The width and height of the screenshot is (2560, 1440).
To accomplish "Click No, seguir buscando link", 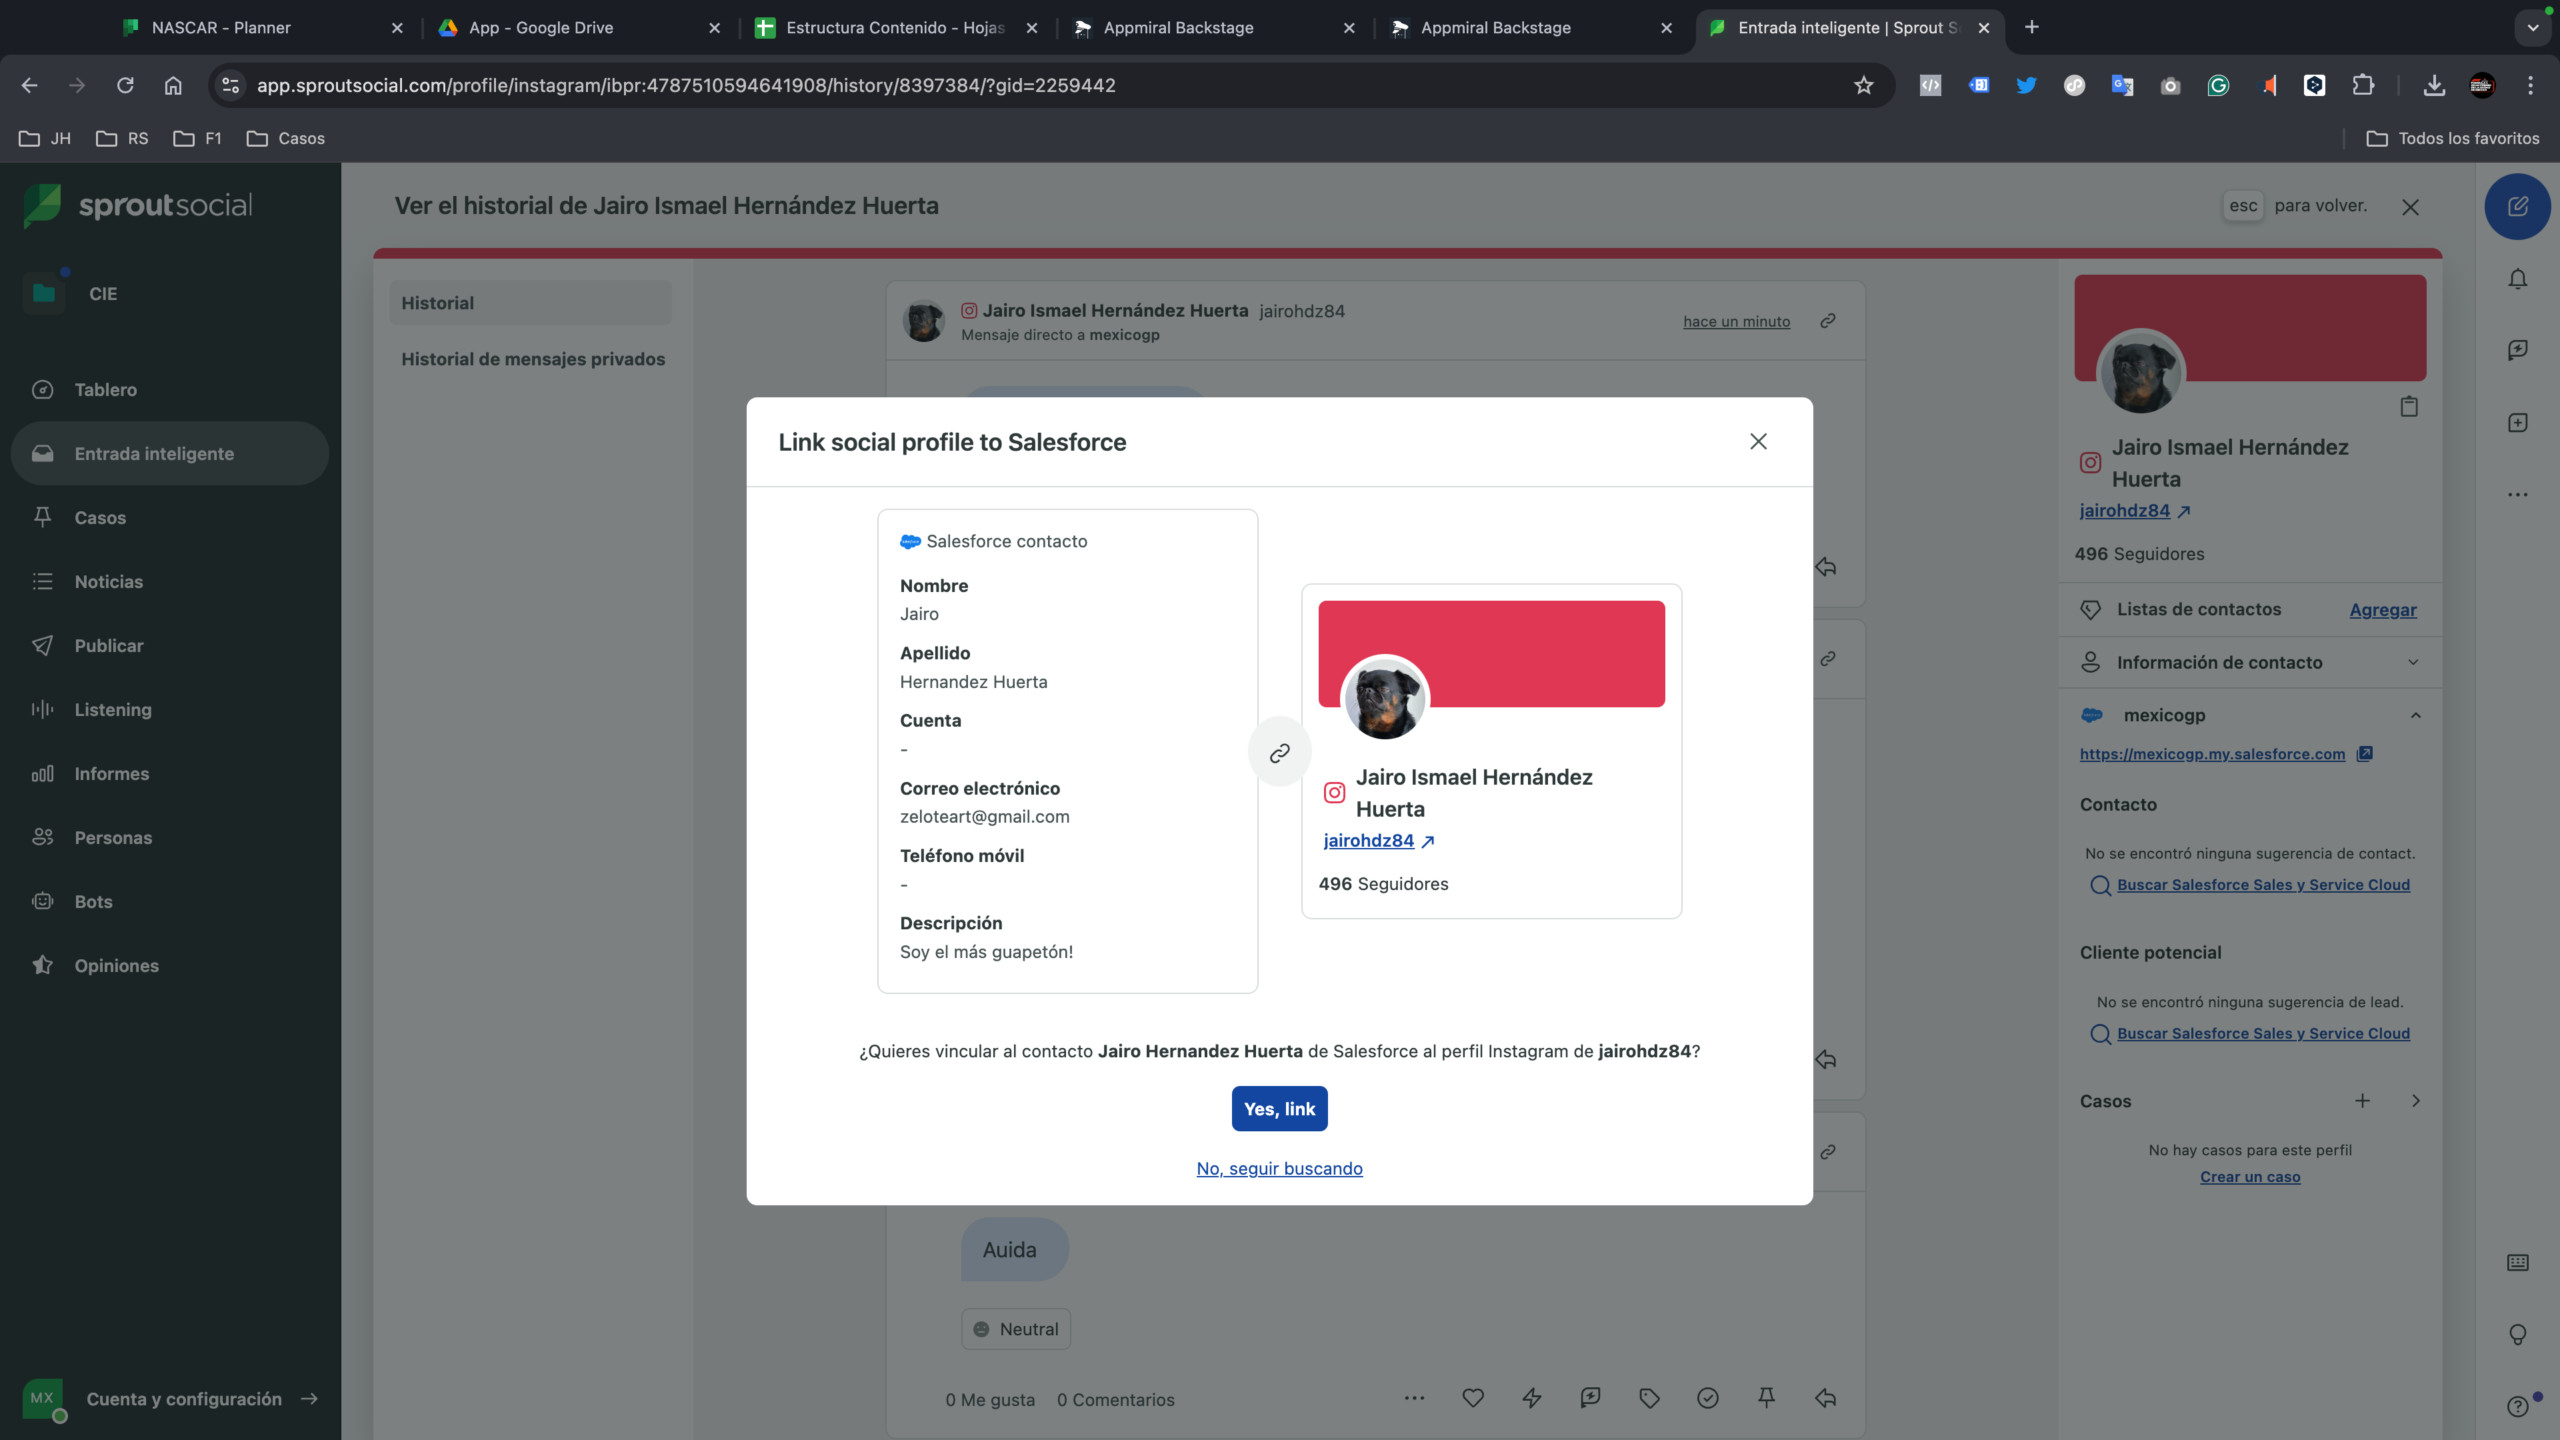I will coord(1279,1168).
